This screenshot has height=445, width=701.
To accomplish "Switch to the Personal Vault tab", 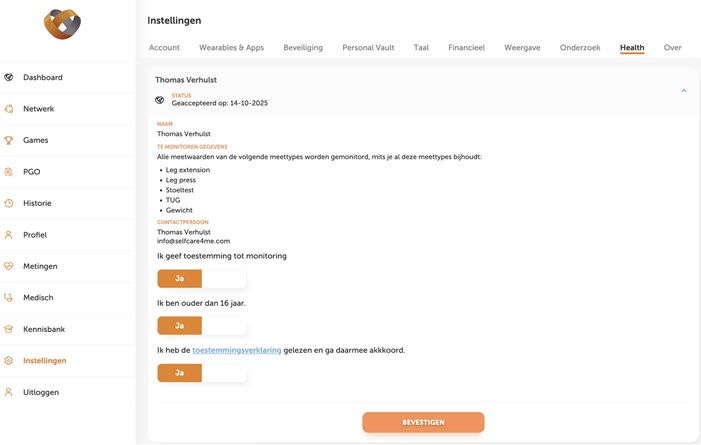I will tap(368, 48).
